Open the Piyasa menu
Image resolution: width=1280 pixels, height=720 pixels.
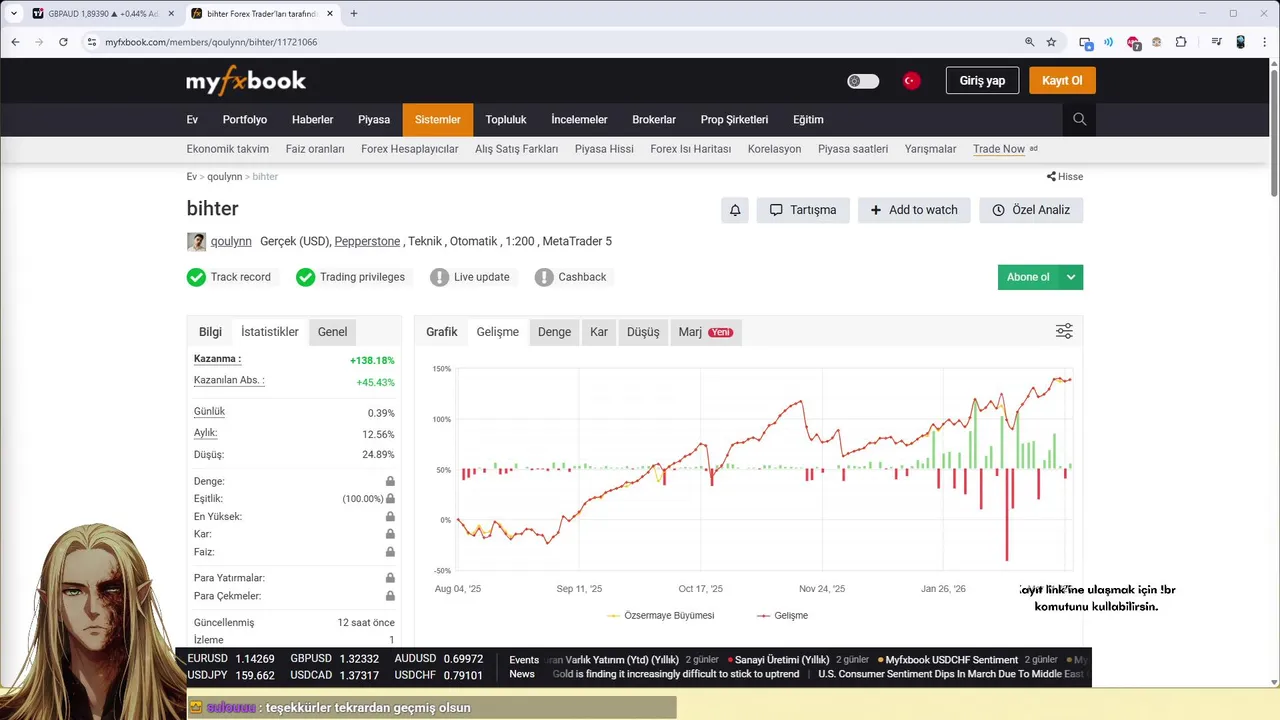(374, 119)
